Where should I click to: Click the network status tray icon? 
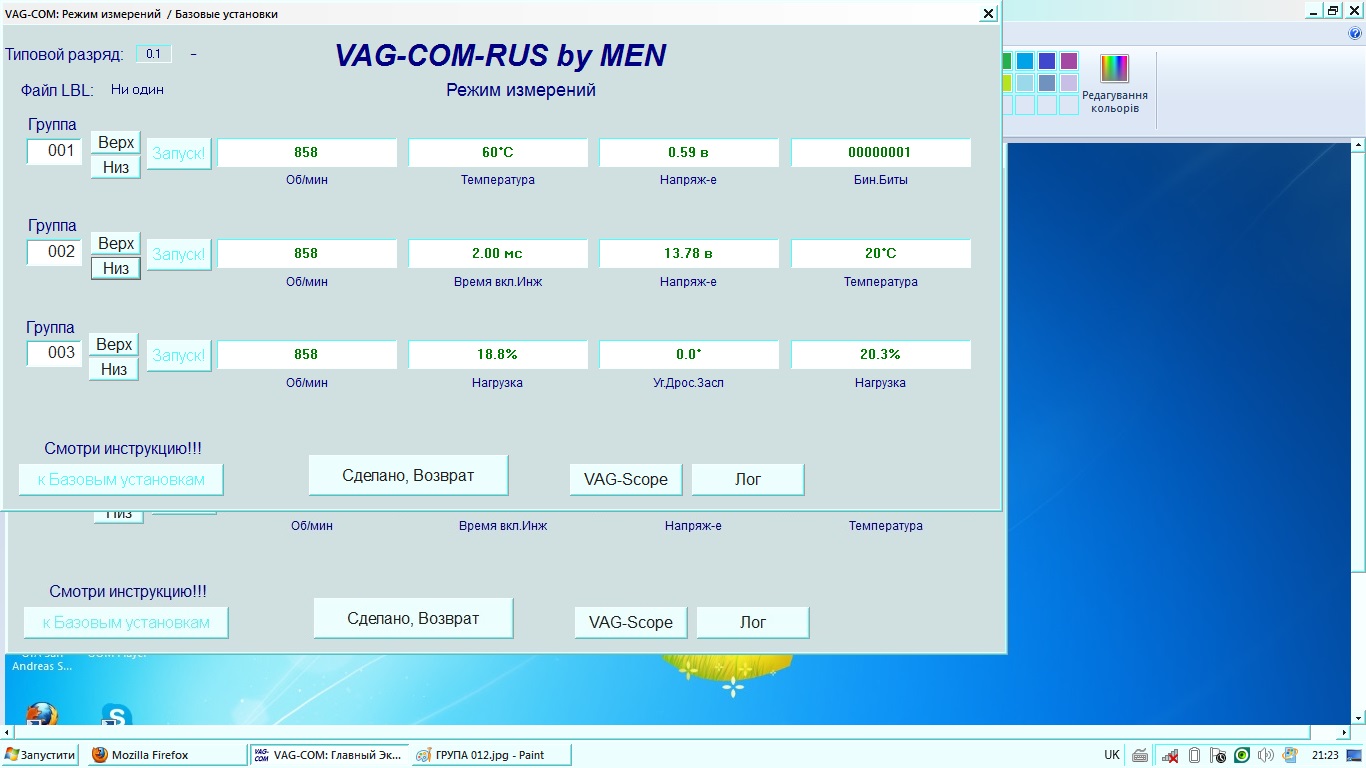(x=1169, y=755)
